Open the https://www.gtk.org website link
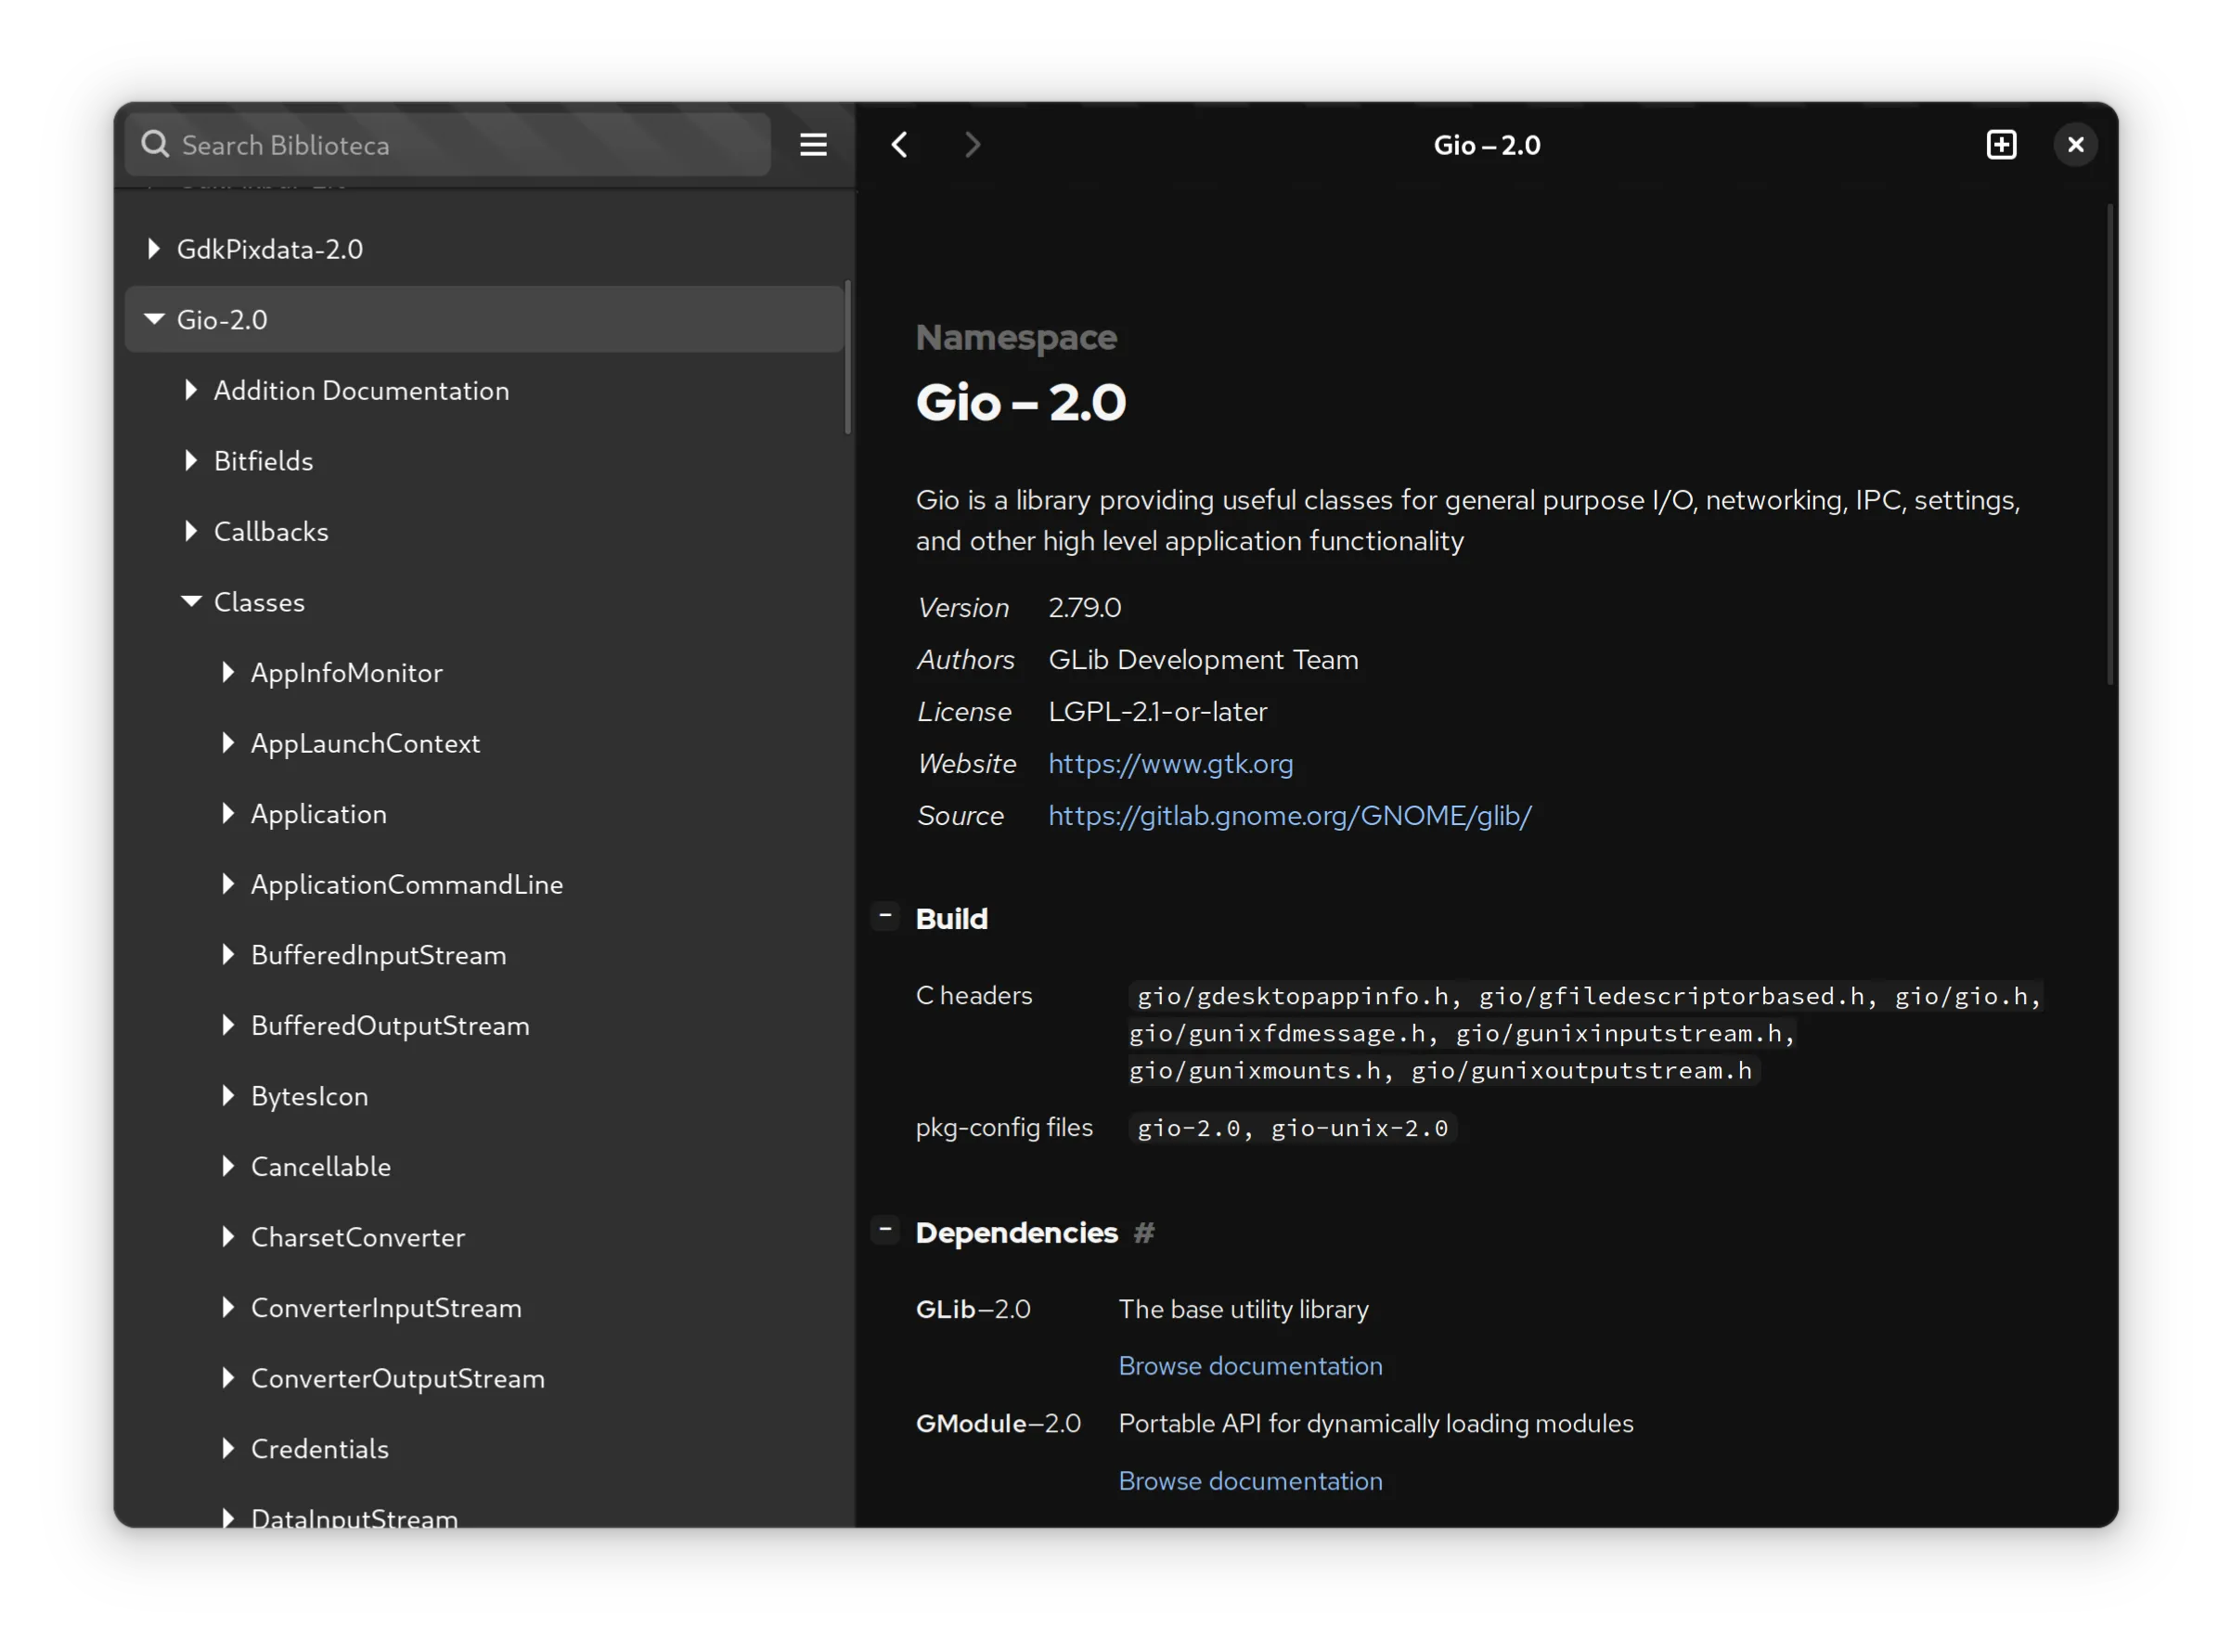This screenshot has height=1652, width=2231. coord(1170,764)
